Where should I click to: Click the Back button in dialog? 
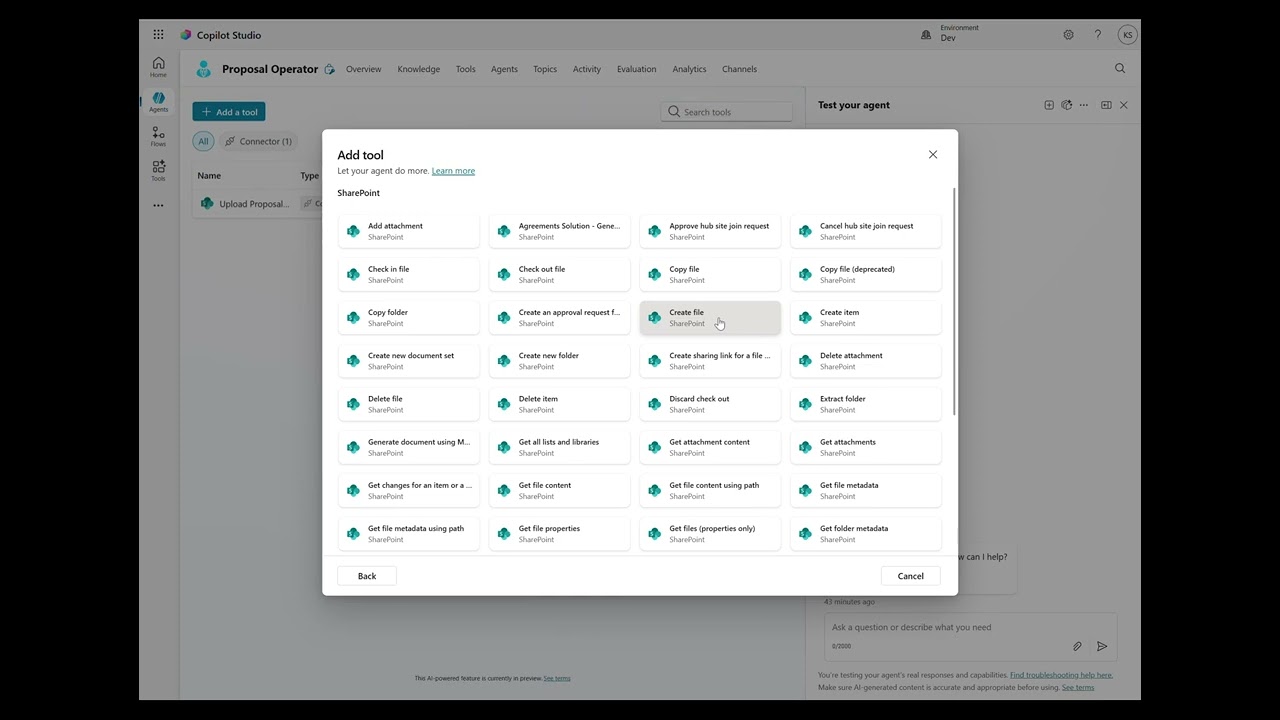coord(367,576)
